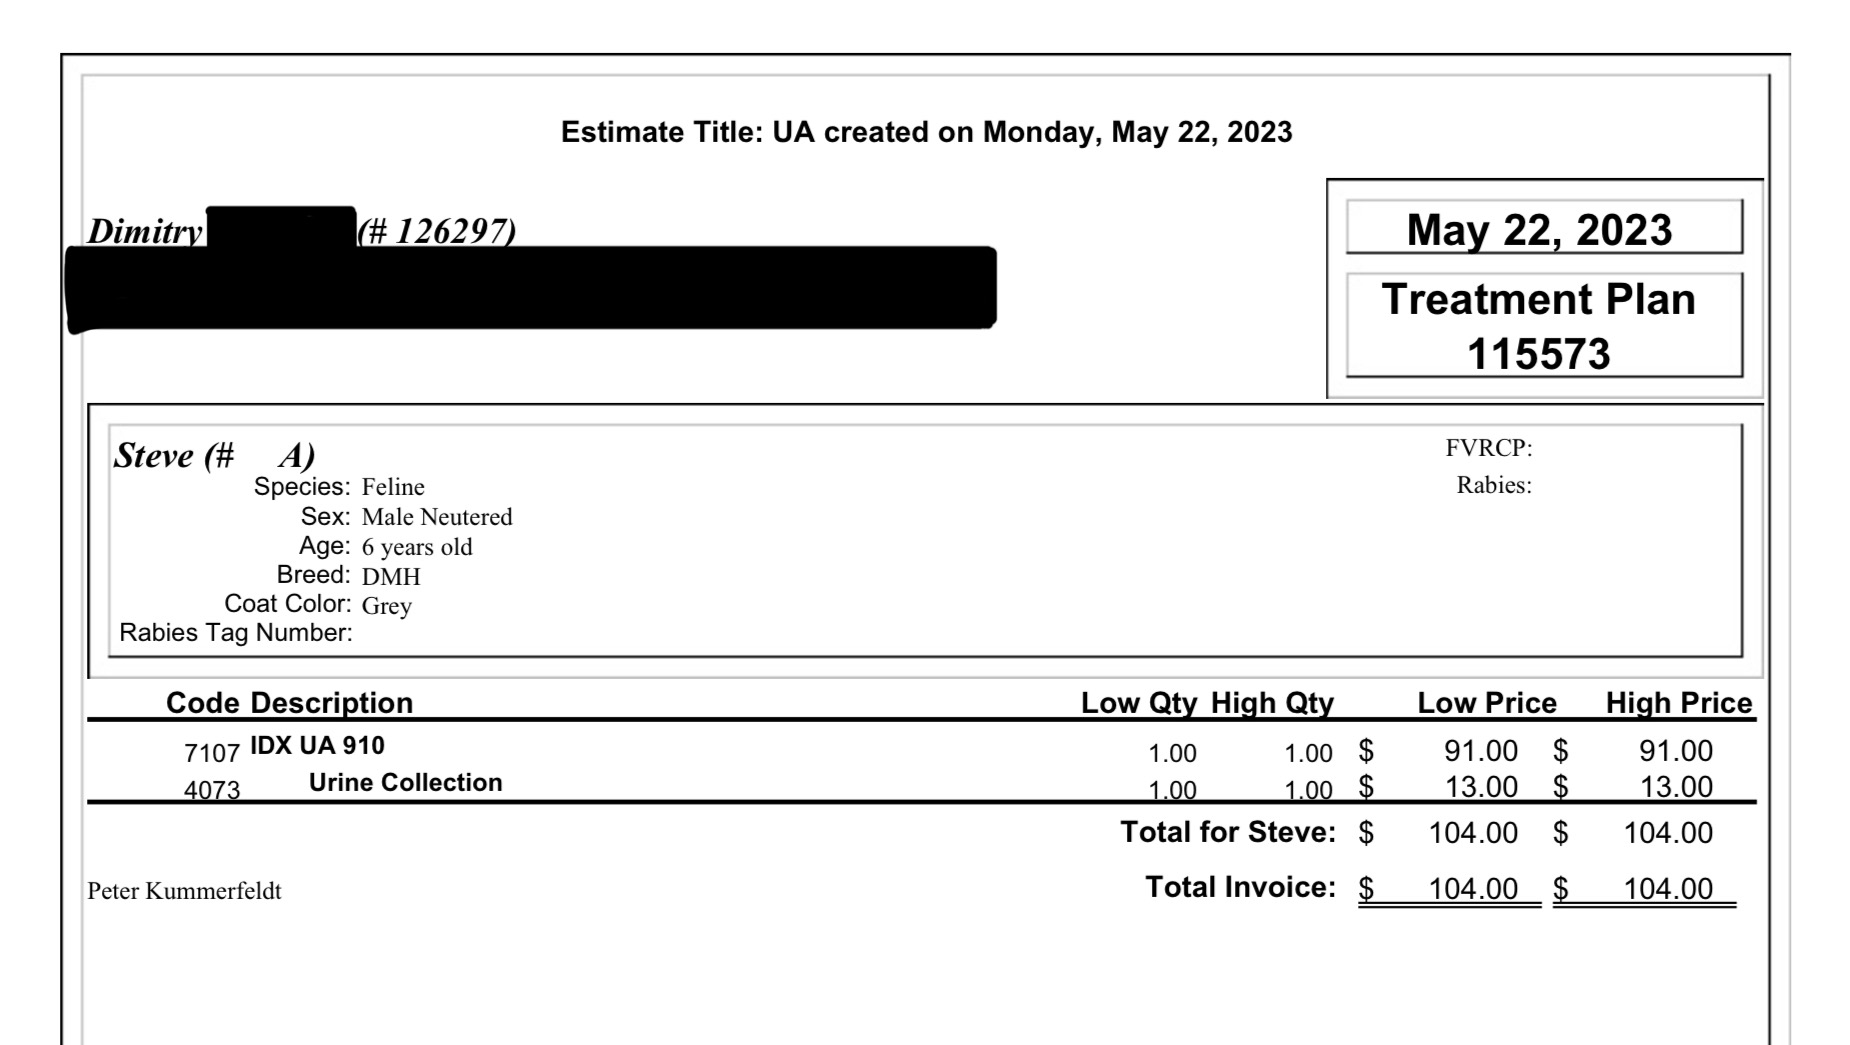Click the species value Feline
This screenshot has width=1850, height=1045.
coord(393,487)
